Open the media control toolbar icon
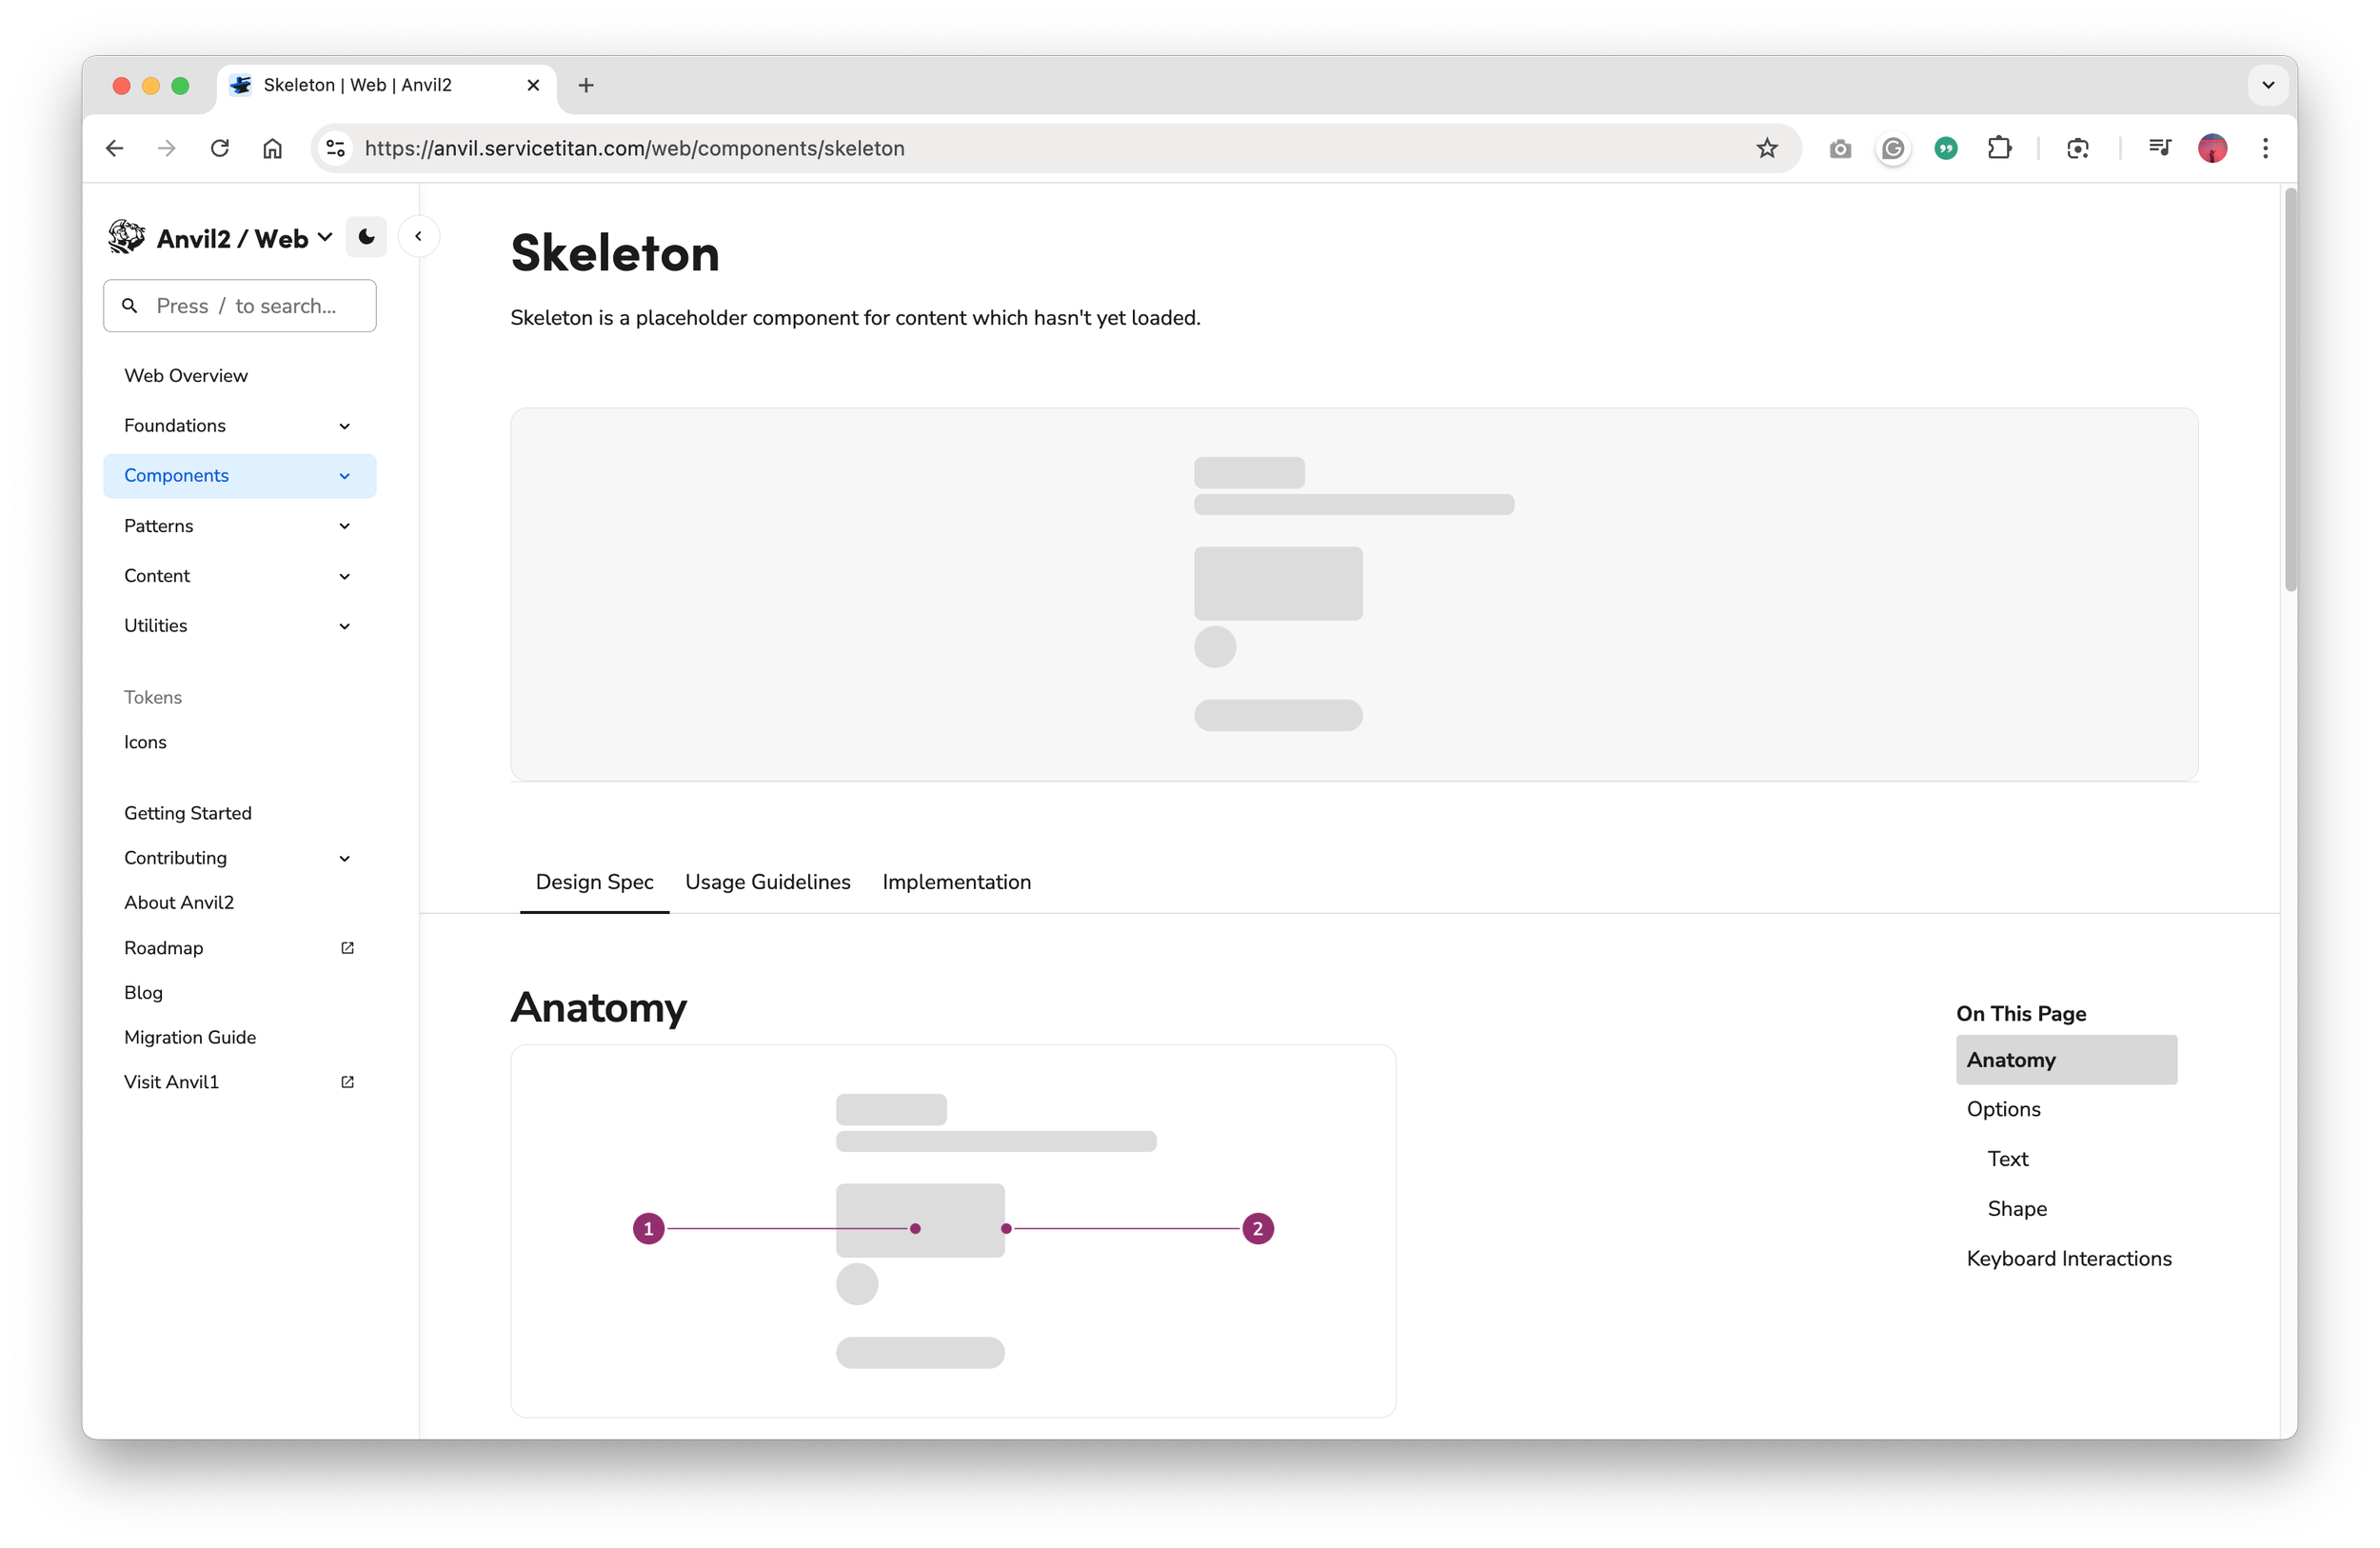 point(2159,148)
